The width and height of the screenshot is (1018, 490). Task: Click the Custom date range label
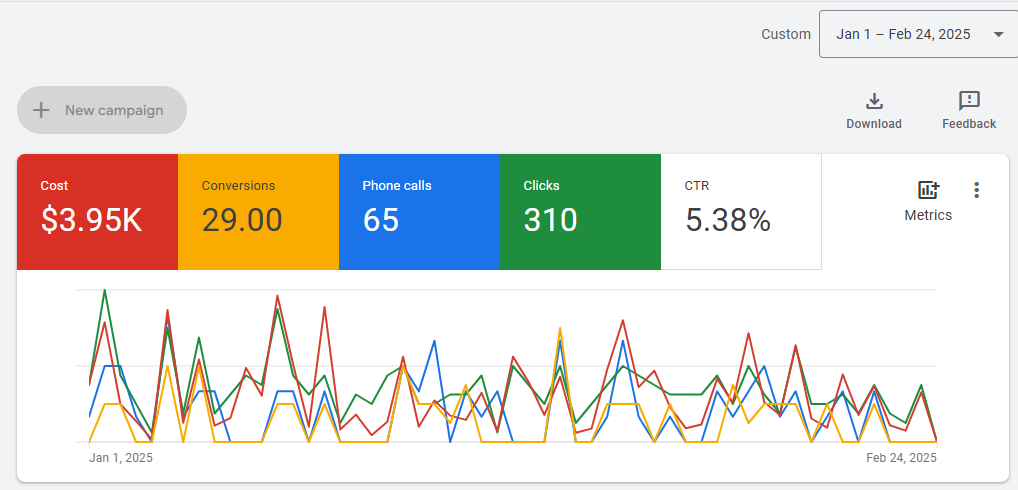click(786, 34)
